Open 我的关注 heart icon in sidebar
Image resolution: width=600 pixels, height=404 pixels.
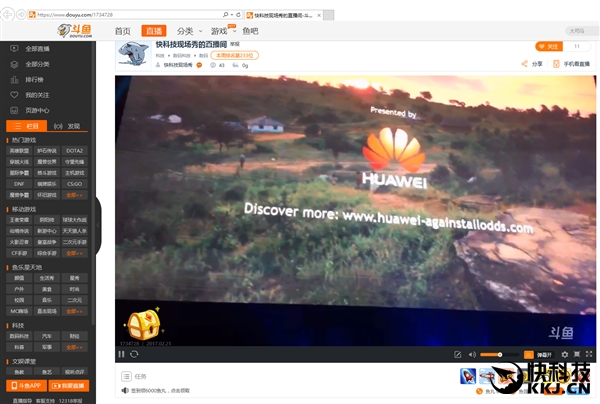coord(36,94)
